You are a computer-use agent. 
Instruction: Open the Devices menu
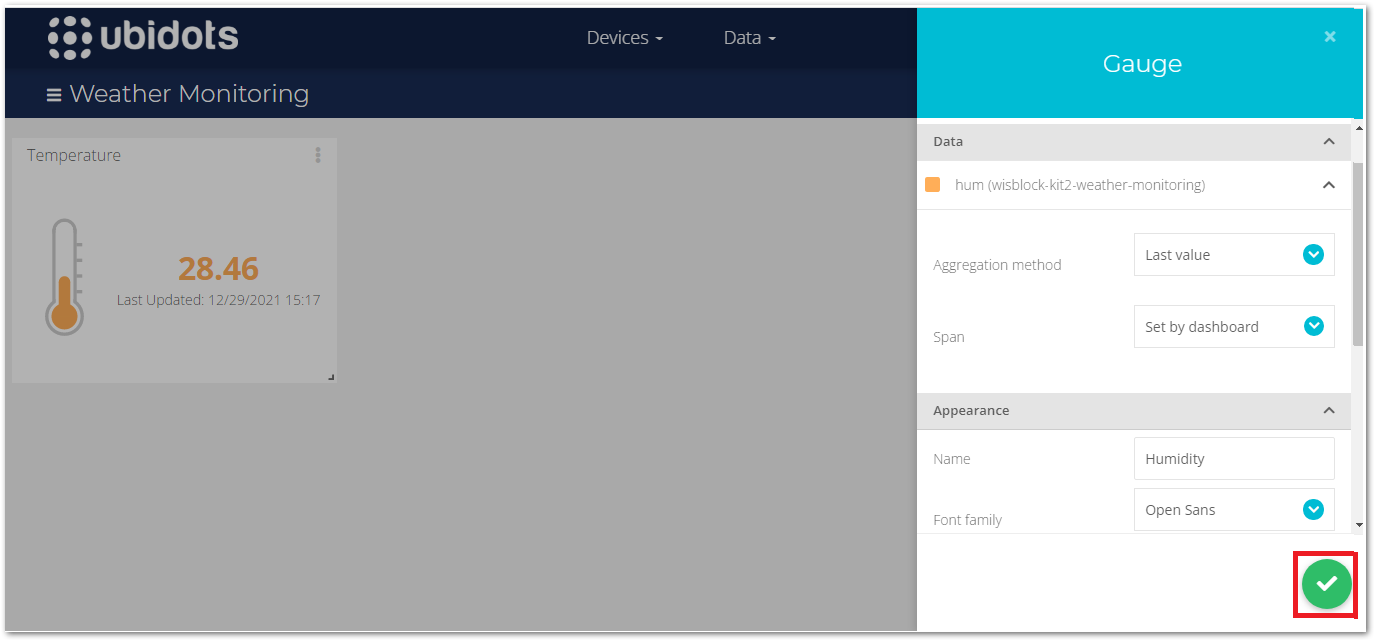coord(624,38)
